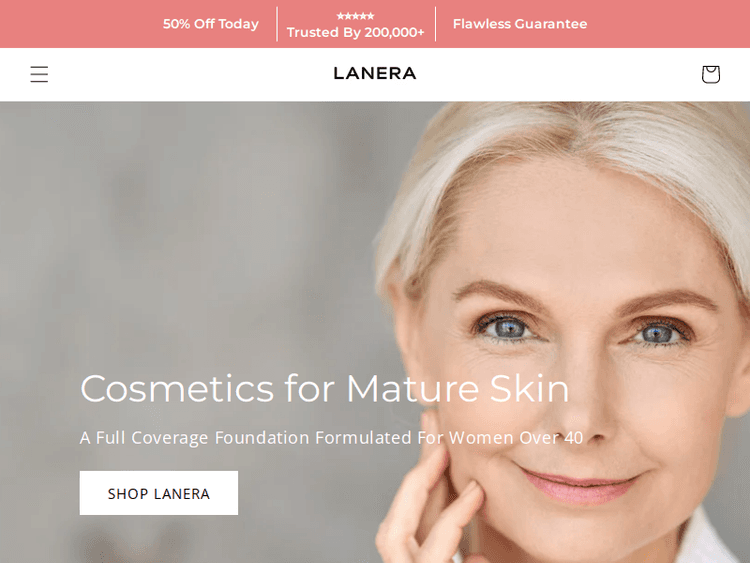
Task: Click the LANERA logo in header
Action: pos(375,73)
